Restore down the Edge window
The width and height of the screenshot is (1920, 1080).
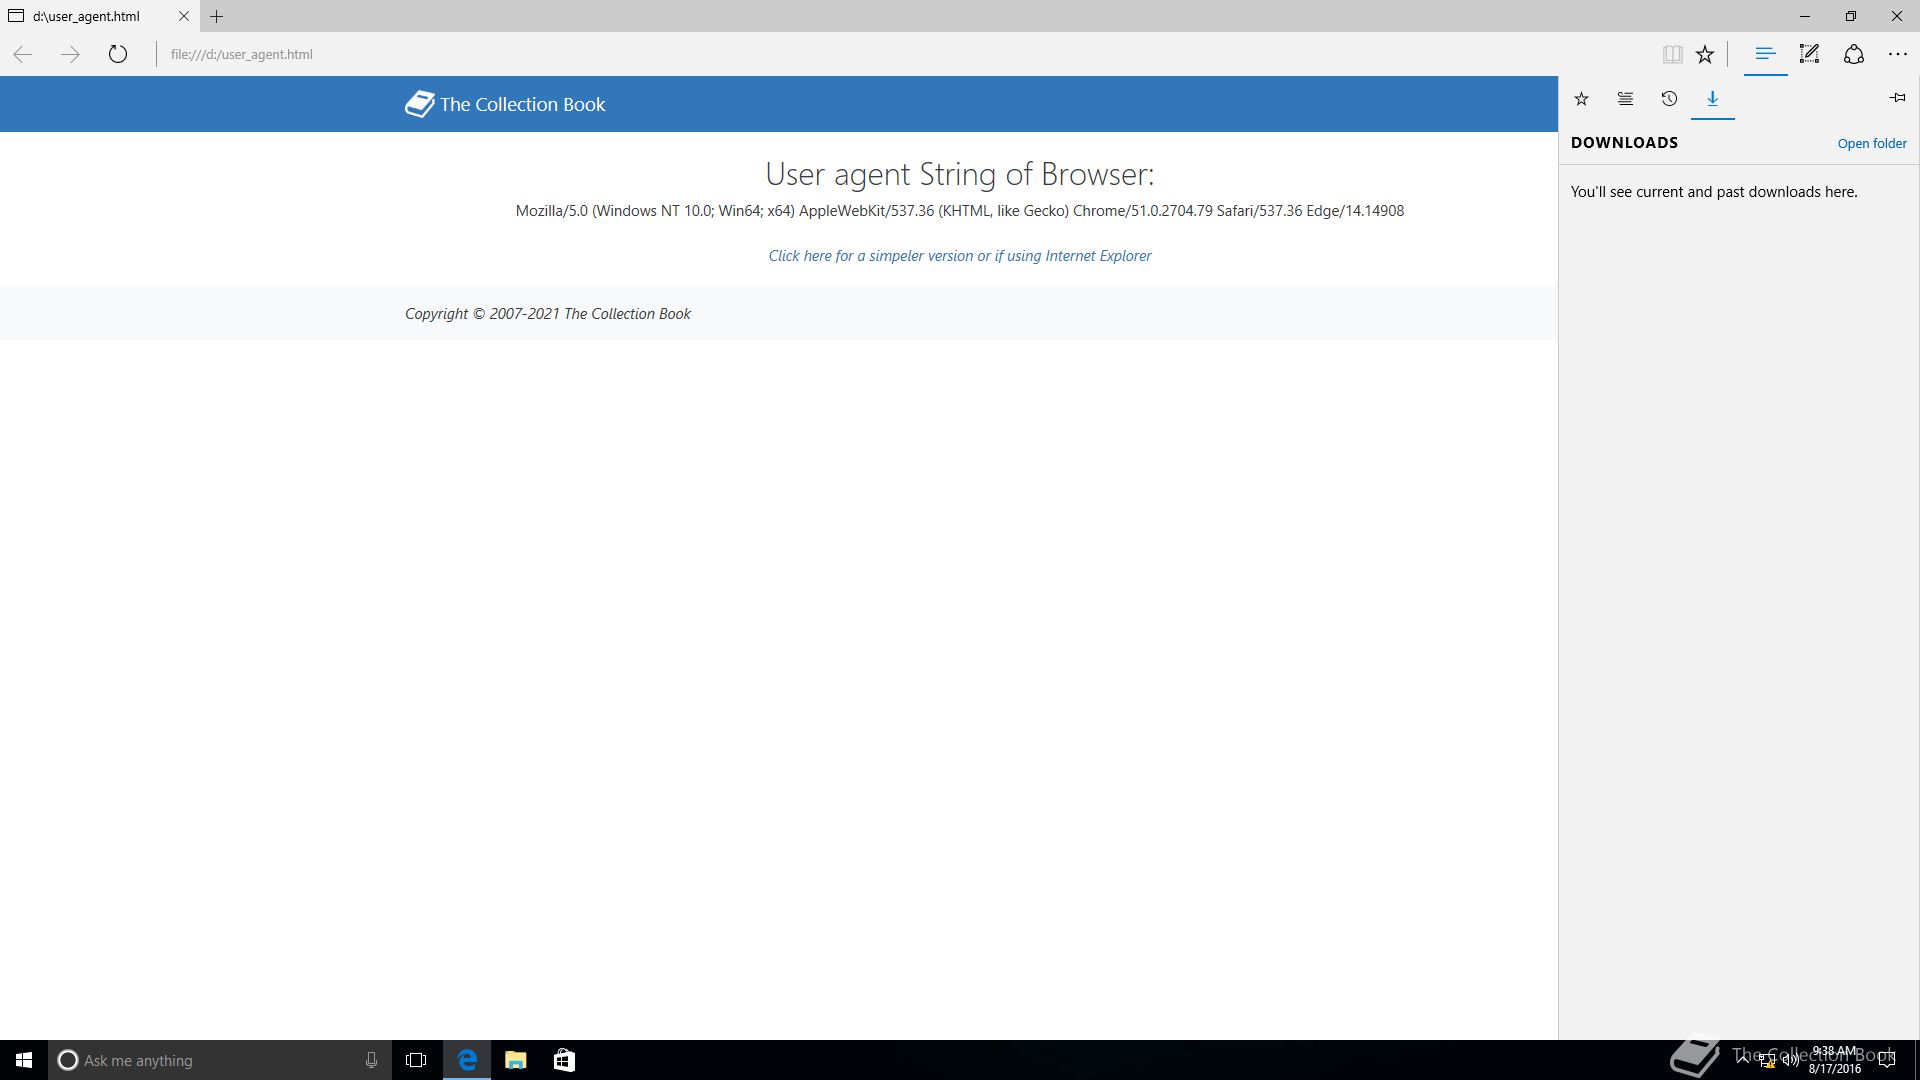(x=1851, y=16)
